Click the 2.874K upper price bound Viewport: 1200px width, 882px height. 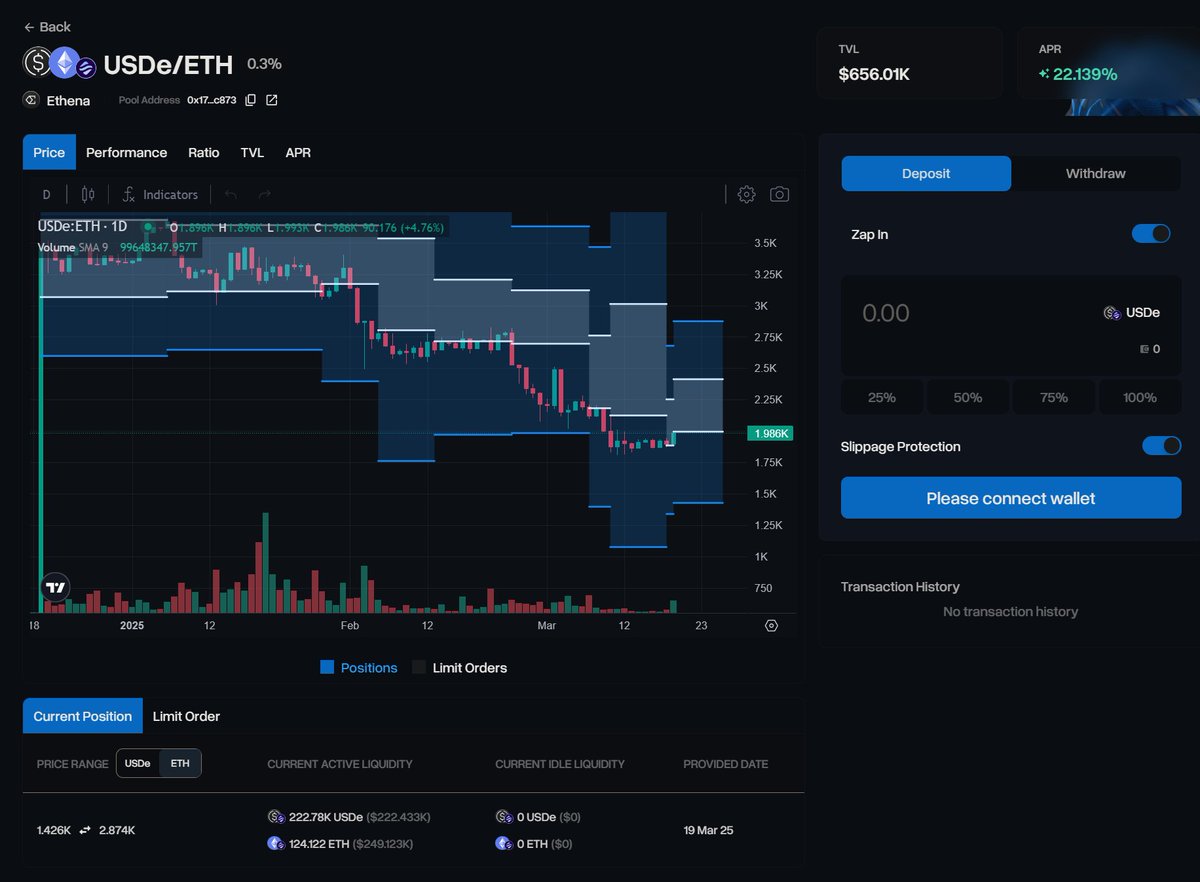pyautogui.click(x=118, y=830)
